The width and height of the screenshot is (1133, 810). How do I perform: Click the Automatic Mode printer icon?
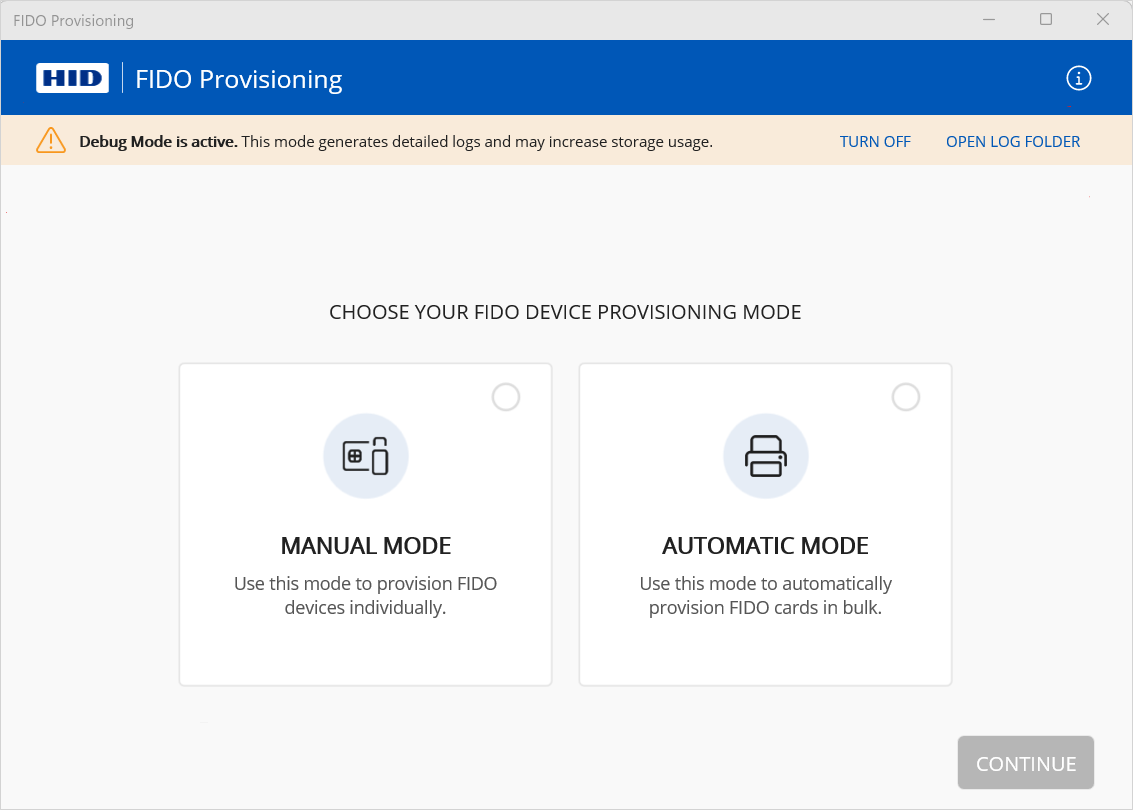pos(765,456)
